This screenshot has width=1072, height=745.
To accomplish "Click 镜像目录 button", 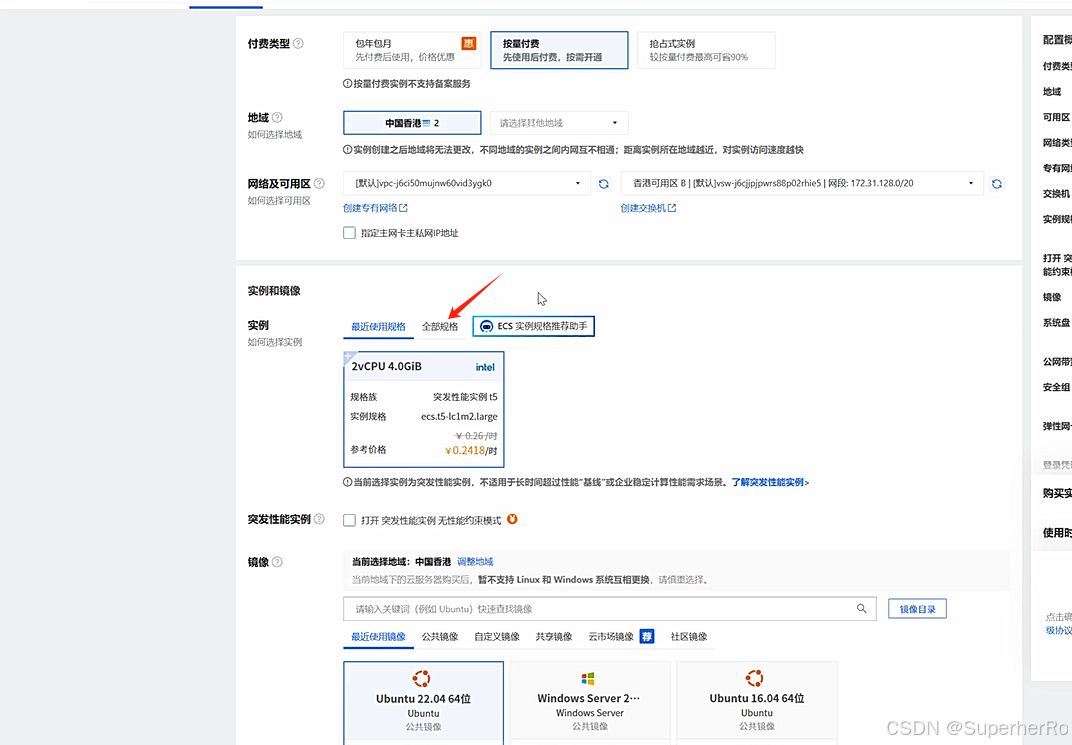I will [917, 608].
